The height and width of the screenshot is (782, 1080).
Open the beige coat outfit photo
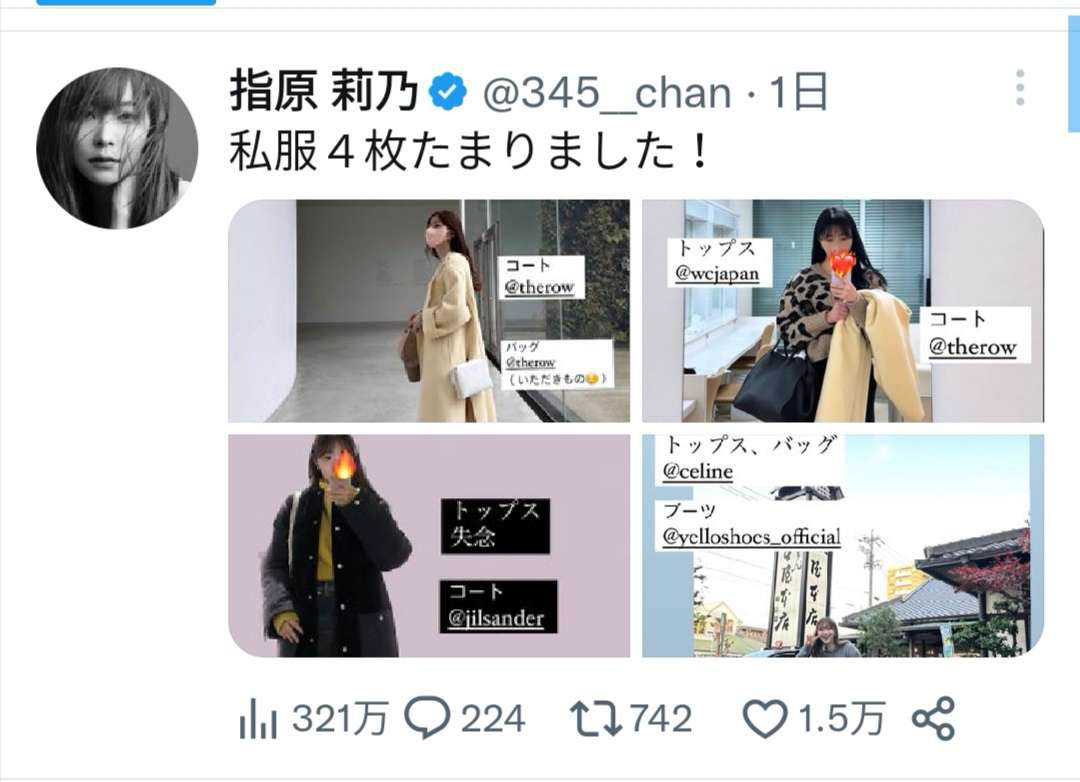[429, 311]
